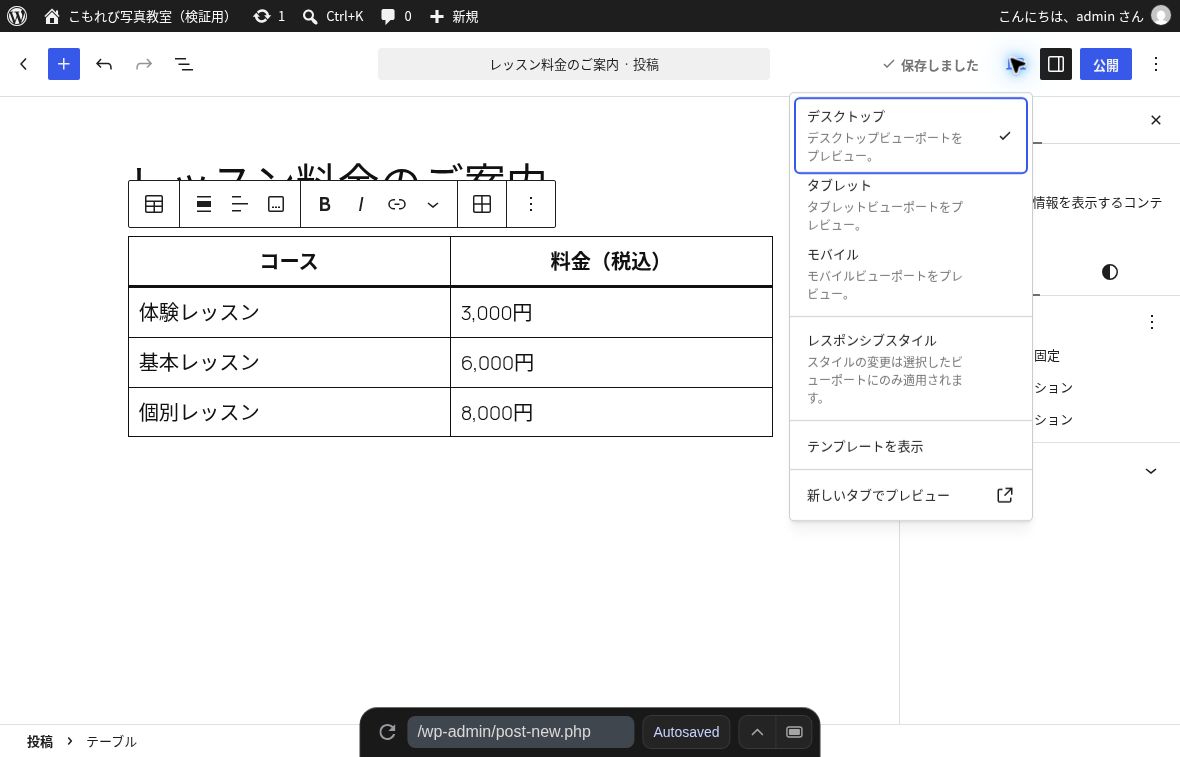Choose 新しいタブでプレビュー

point(911,495)
